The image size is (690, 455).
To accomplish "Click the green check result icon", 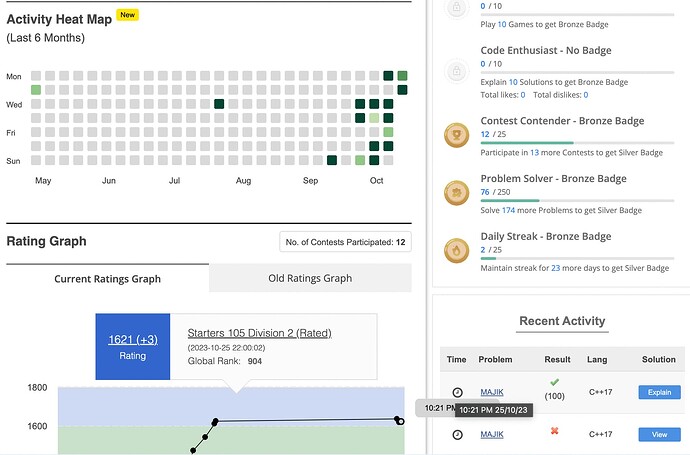I will coord(554,382).
